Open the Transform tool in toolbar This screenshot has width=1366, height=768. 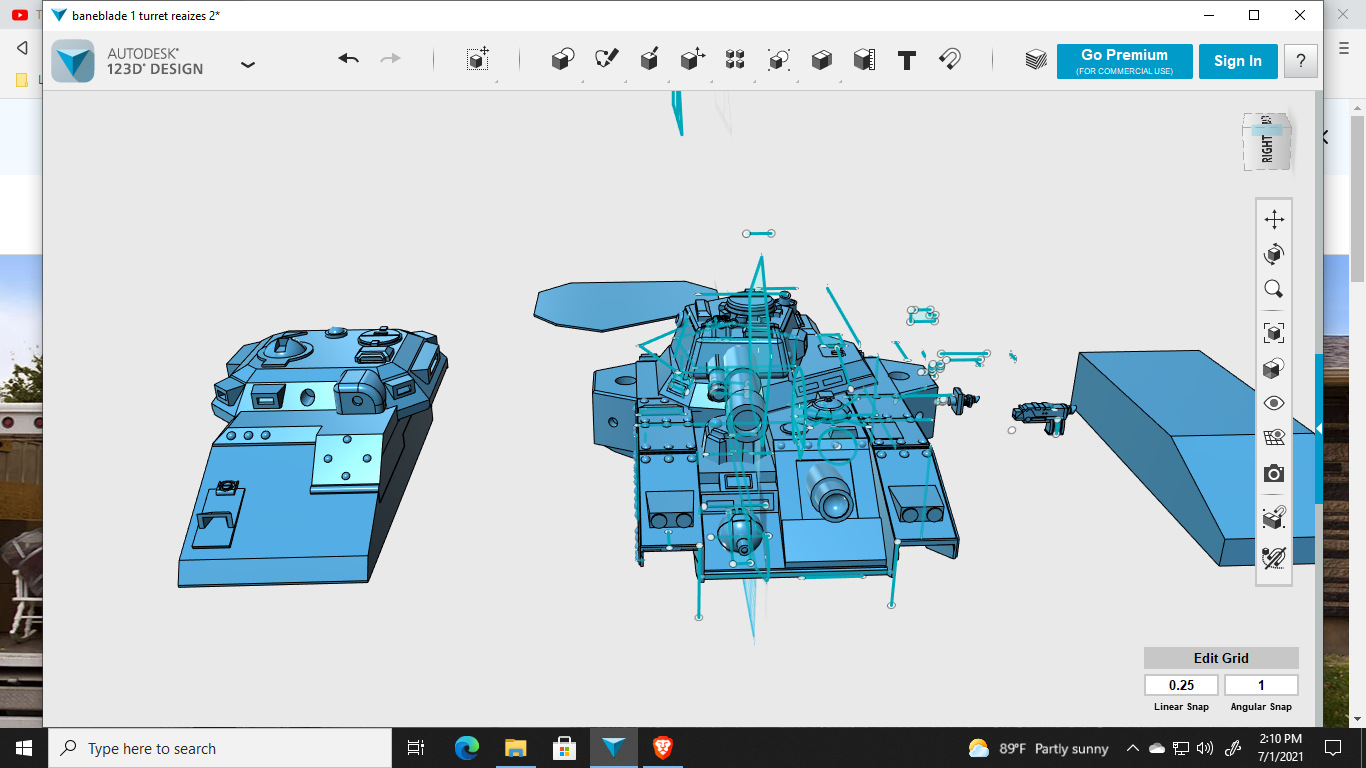coord(478,59)
